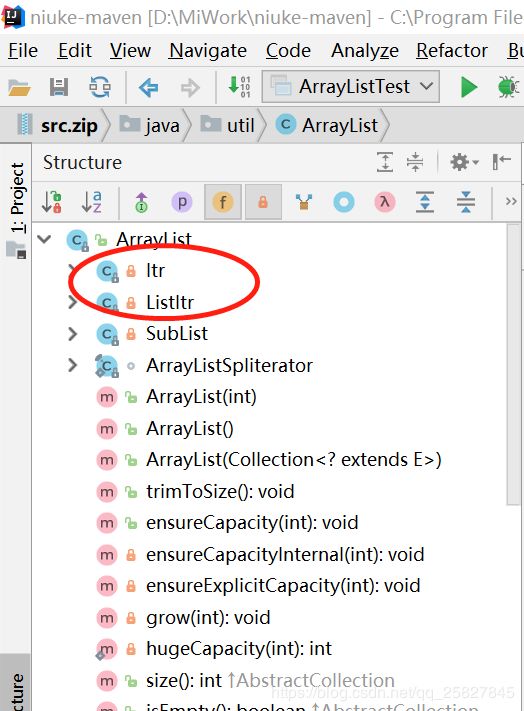This screenshot has width=524, height=711.
Task: Toggle Show Fields filter
Action: tap(223, 202)
